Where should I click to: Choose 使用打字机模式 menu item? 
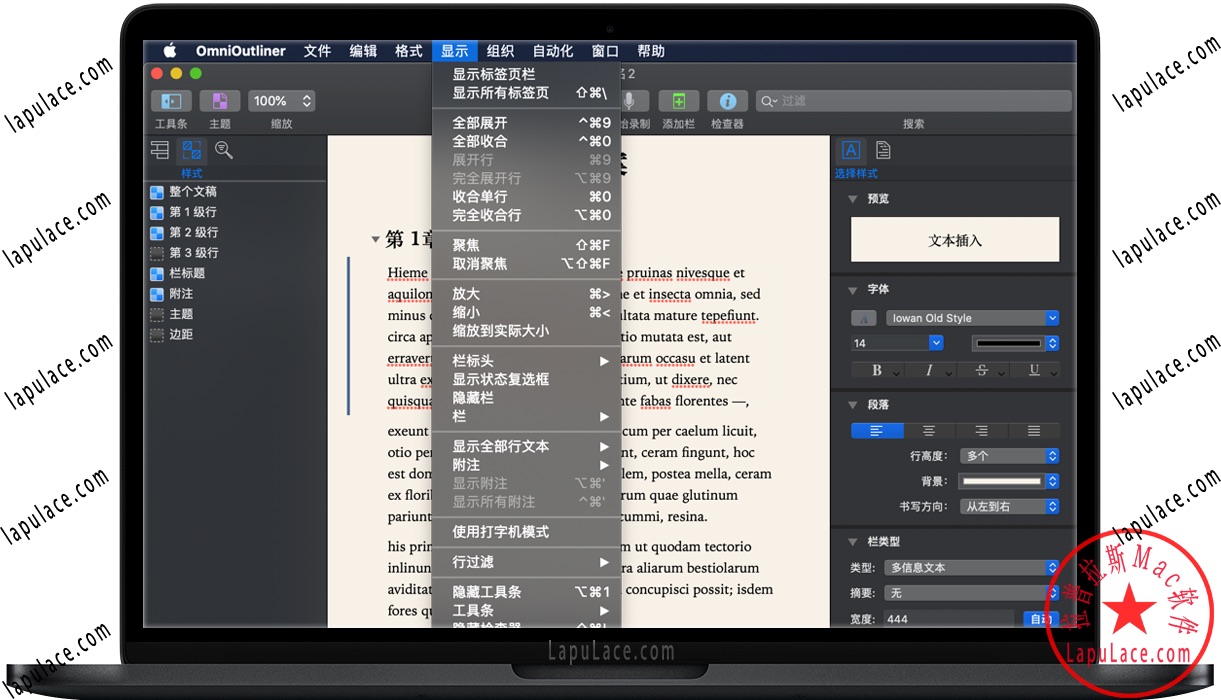(x=527, y=532)
